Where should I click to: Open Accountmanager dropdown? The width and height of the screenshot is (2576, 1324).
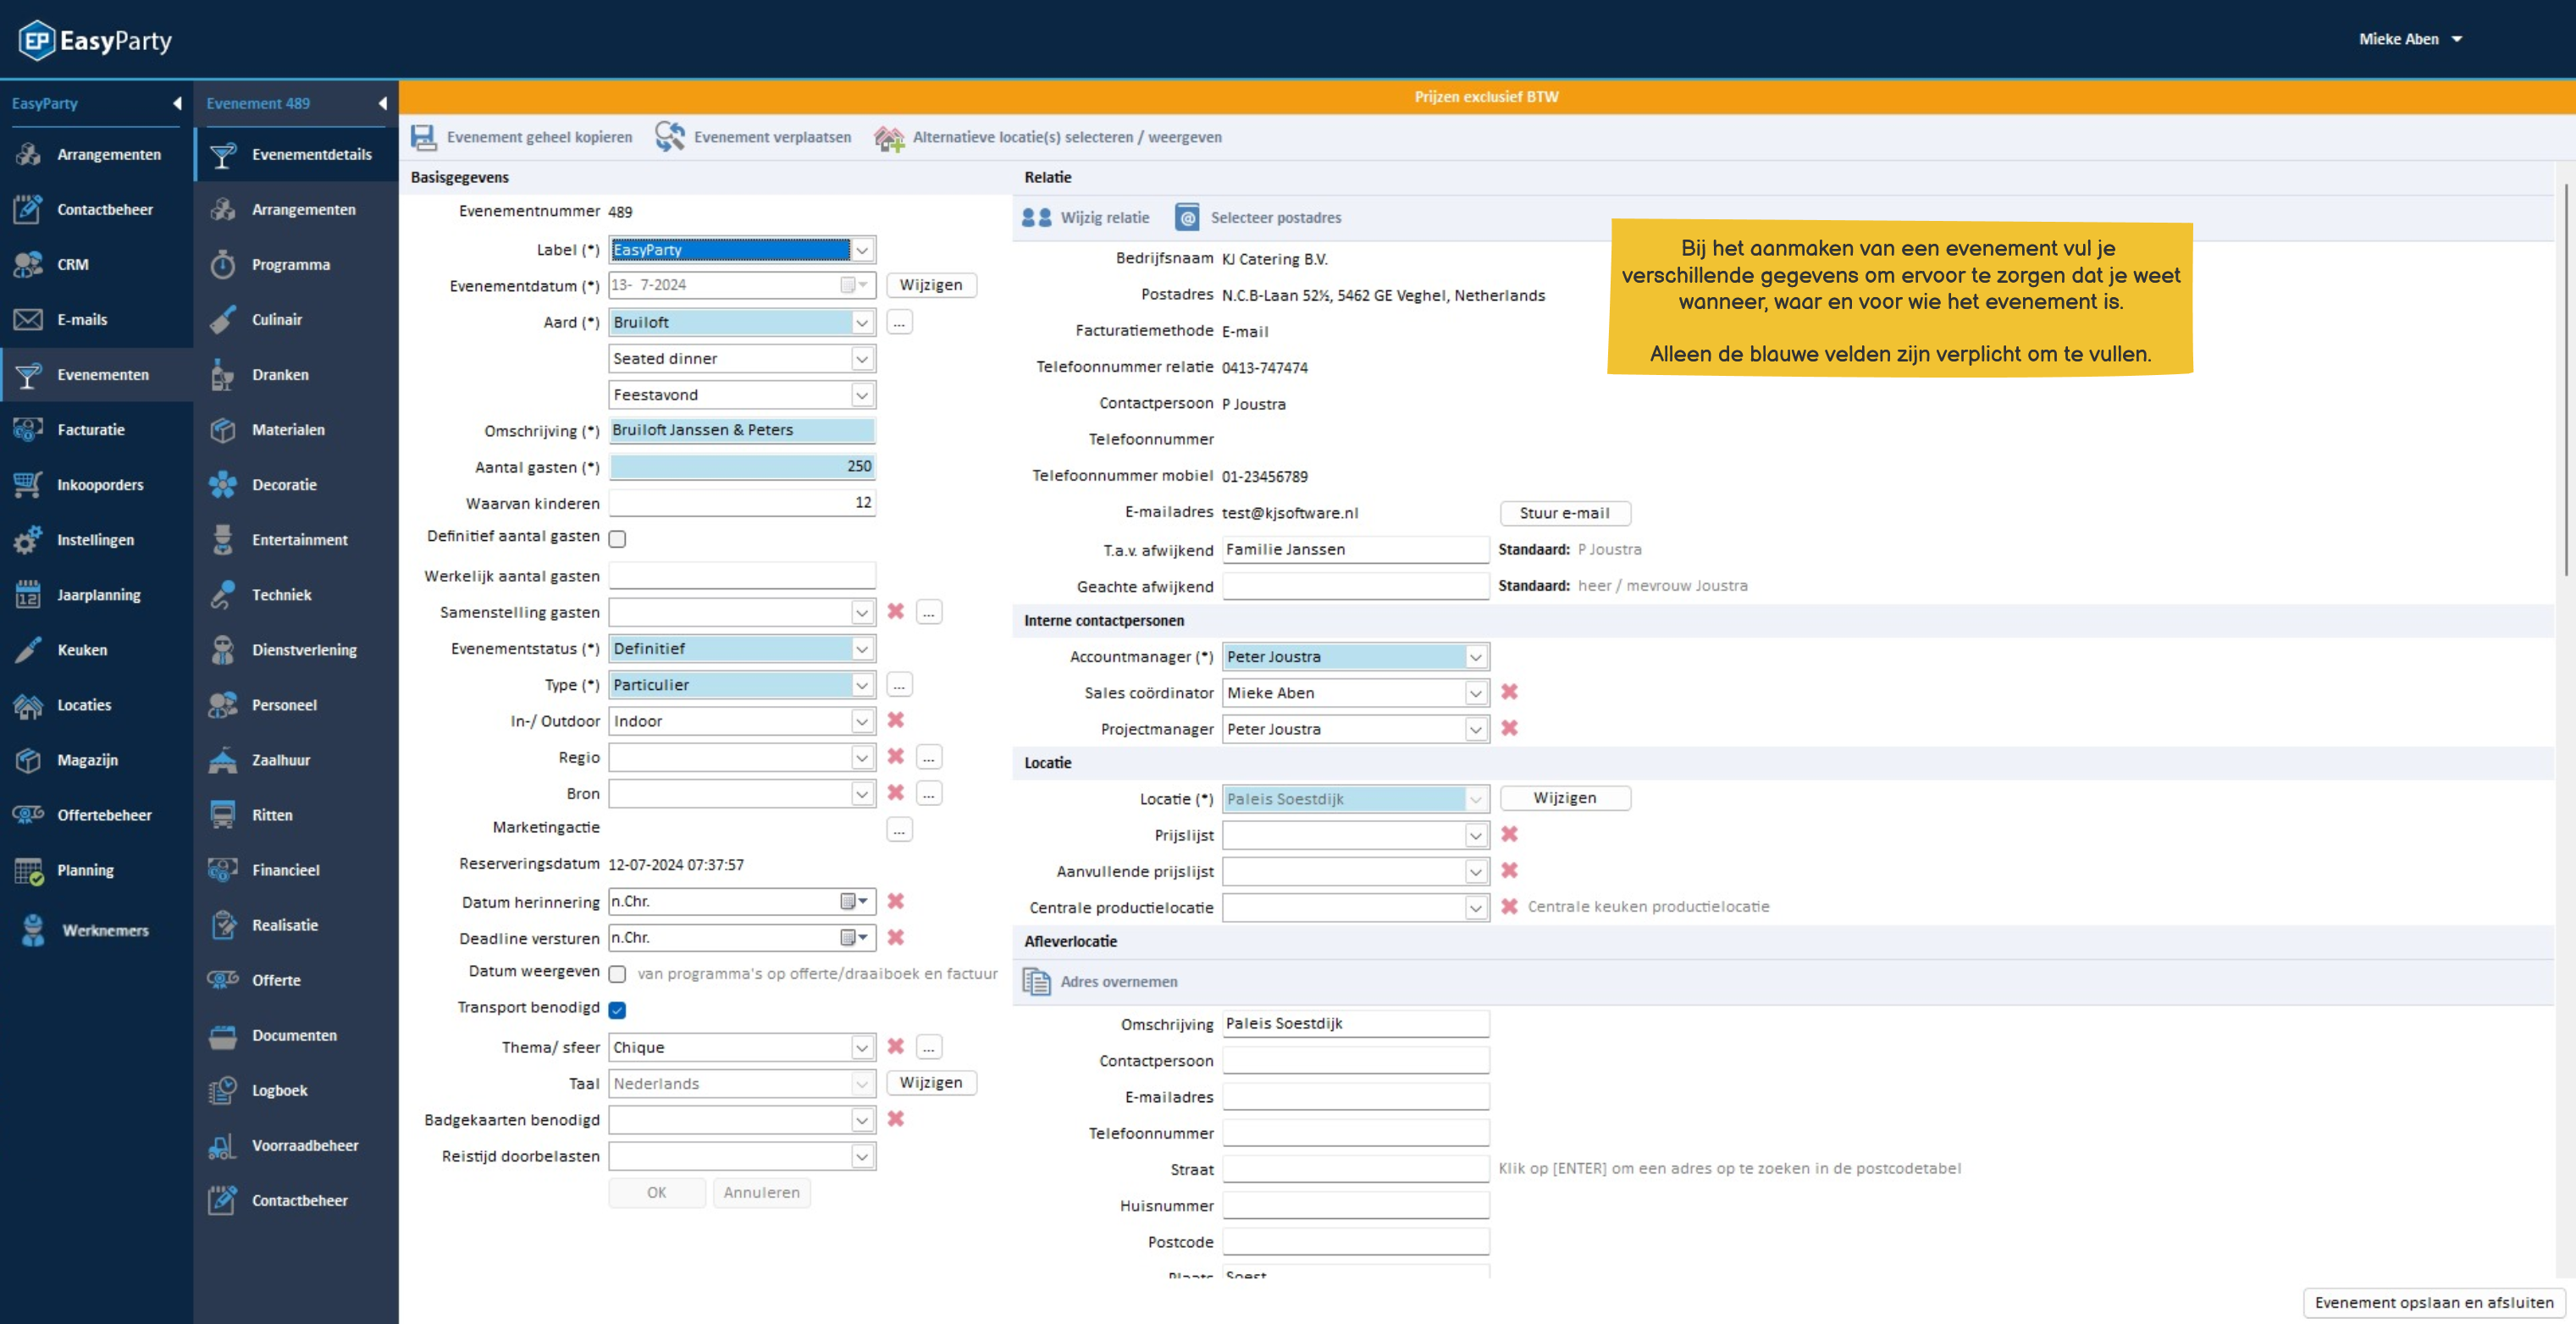[x=1355, y=656]
